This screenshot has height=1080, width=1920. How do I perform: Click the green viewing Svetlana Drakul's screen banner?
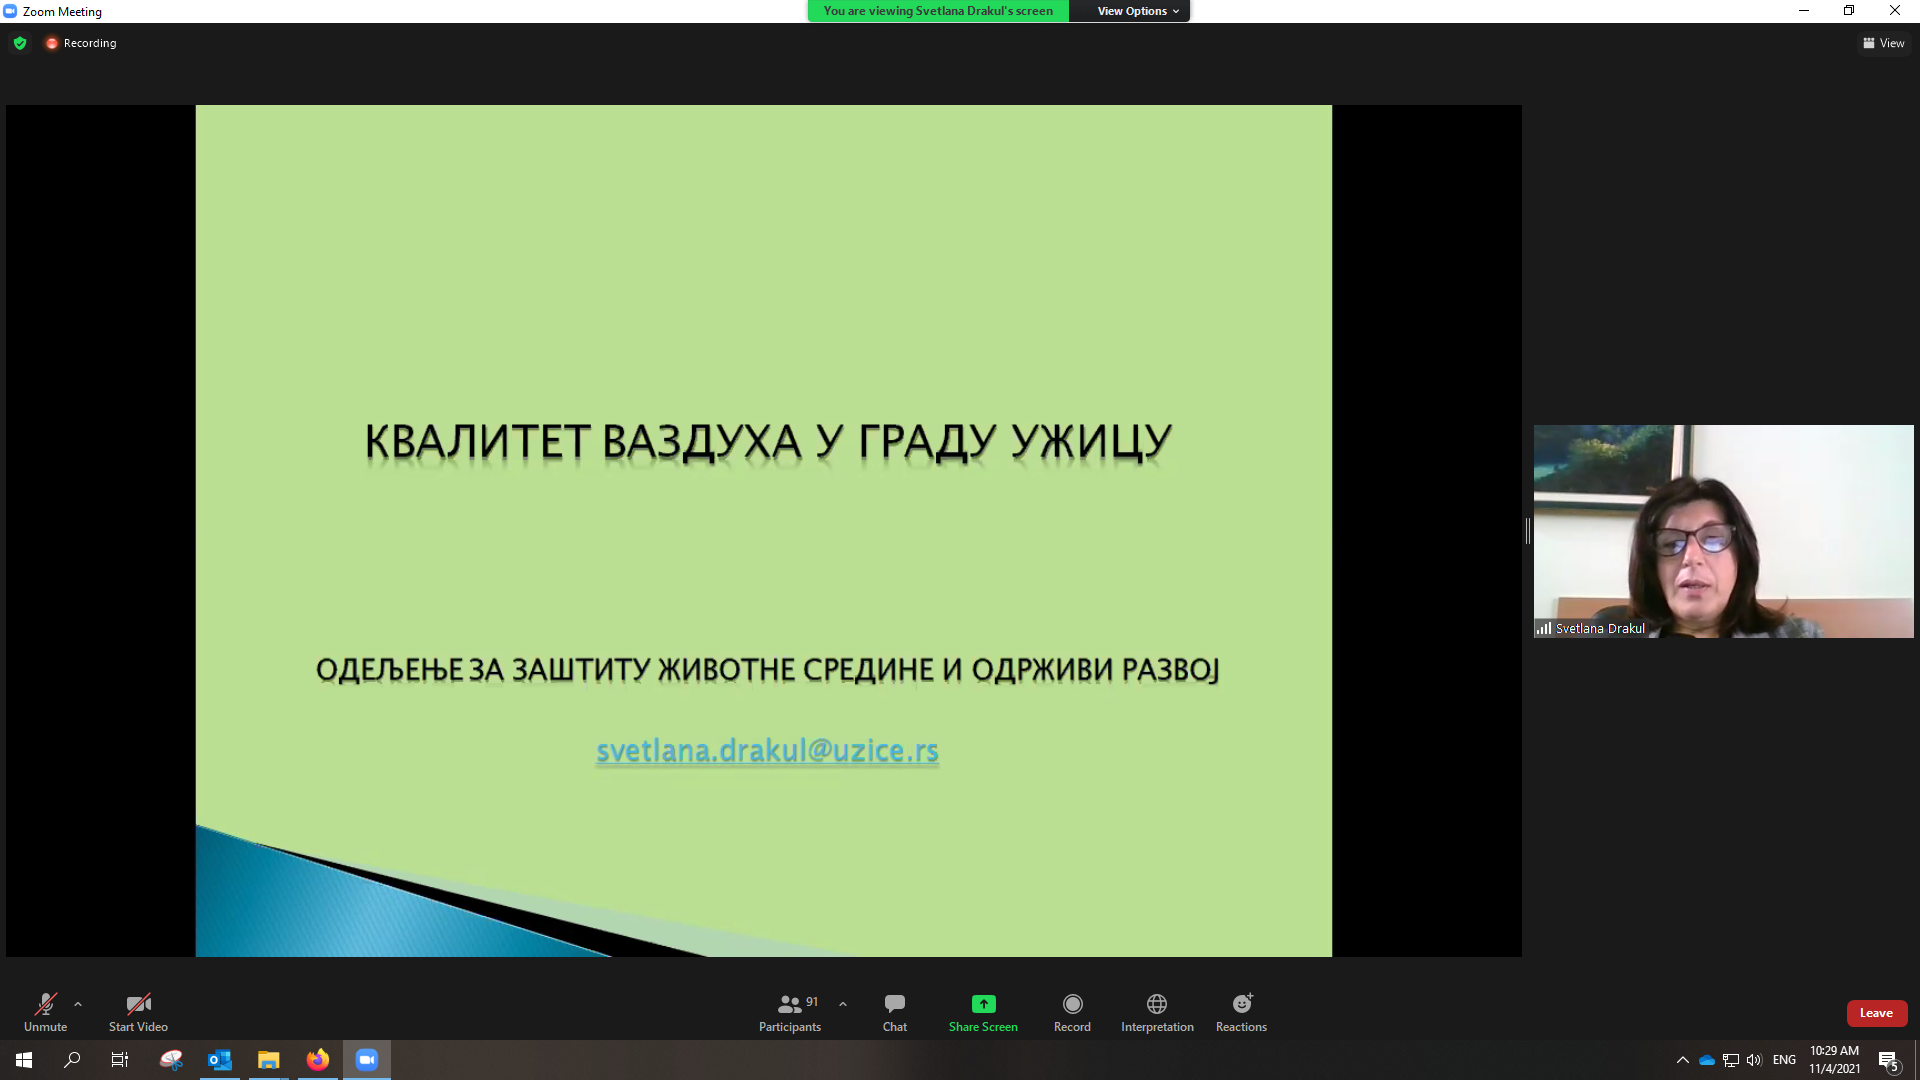click(x=938, y=11)
